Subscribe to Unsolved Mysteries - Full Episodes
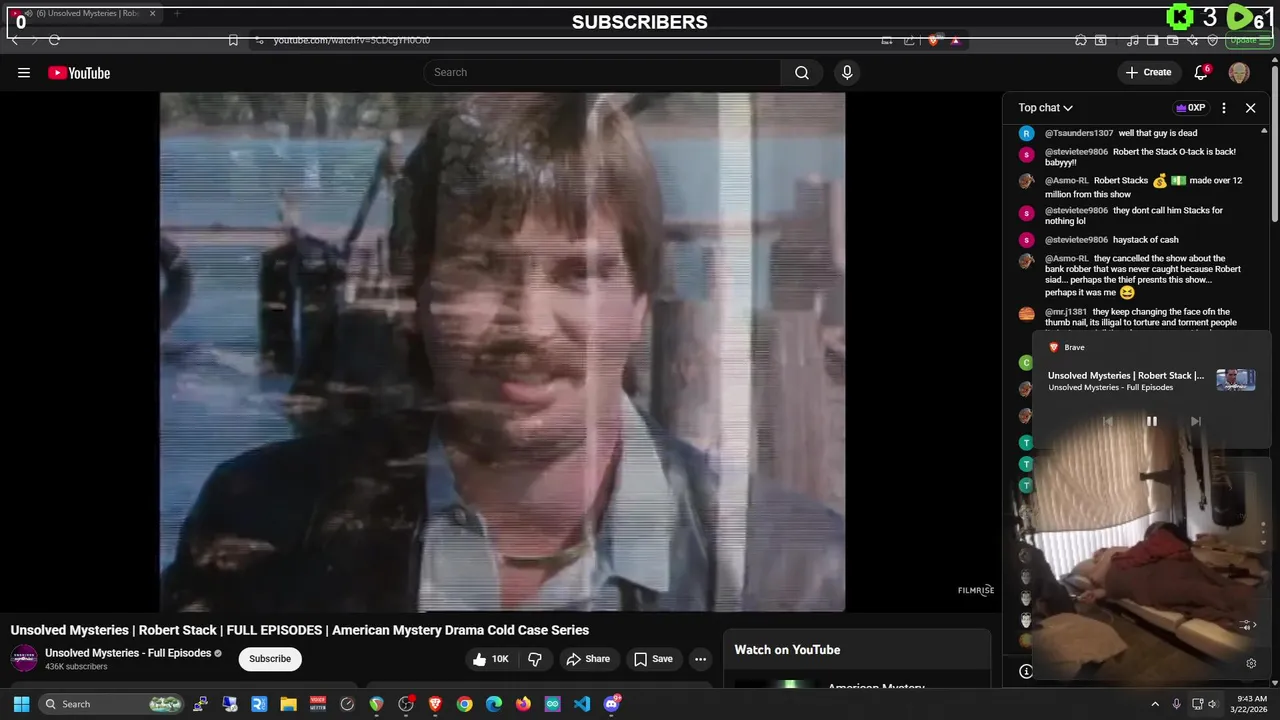Screen dimensions: 1280x720 coord(270,659)
